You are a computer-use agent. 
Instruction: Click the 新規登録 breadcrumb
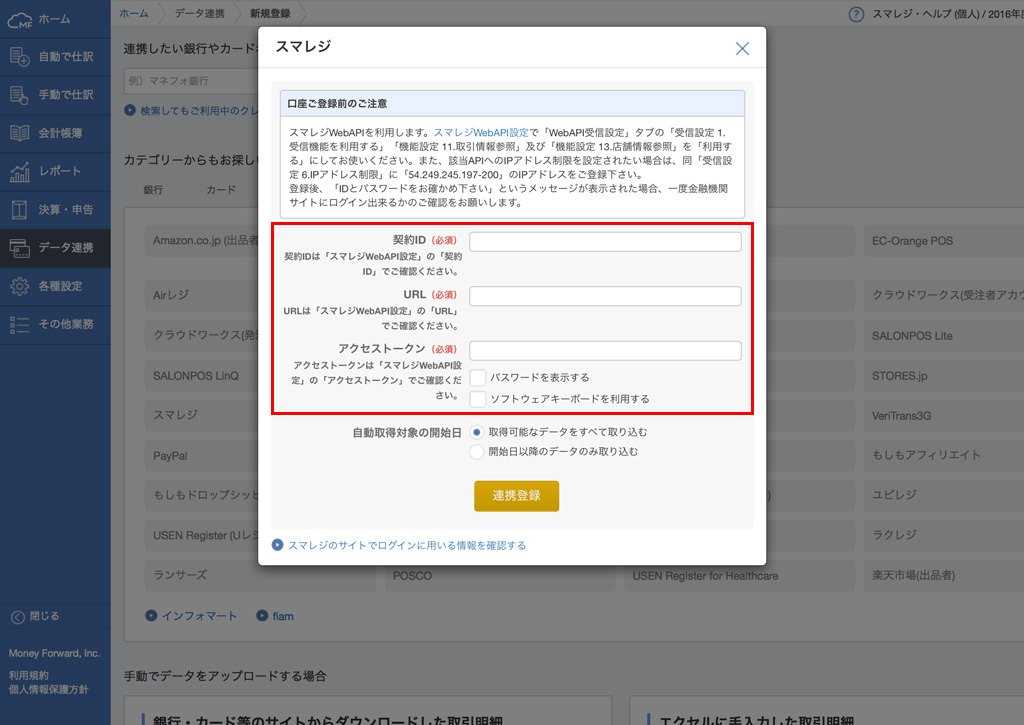point(270,13)
